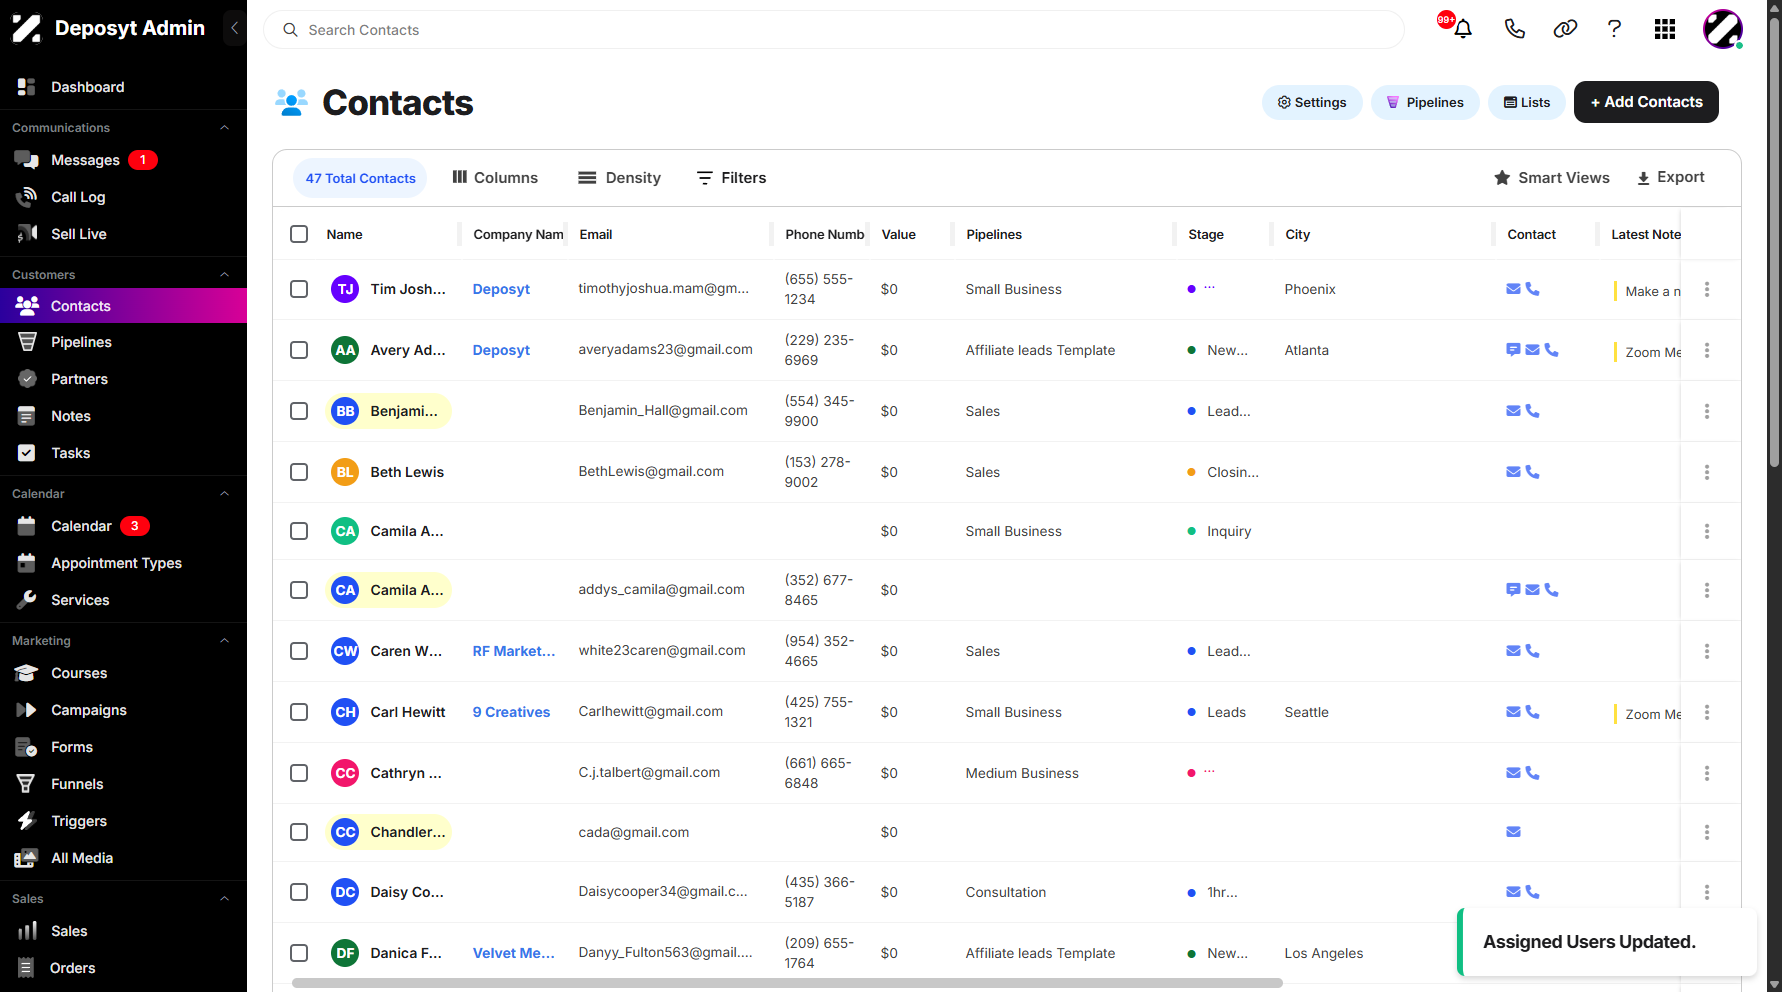Collapse the Calendar sidebar section
The width and height of the screenshot is (1782, 992).
click(224, 494)
